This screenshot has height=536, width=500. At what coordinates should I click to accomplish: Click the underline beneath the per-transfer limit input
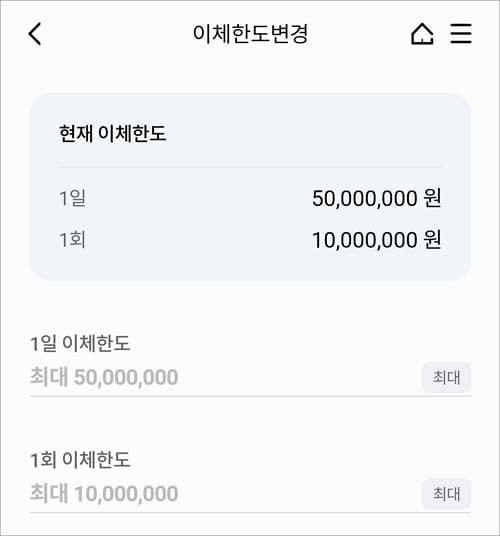coord(251,512)
